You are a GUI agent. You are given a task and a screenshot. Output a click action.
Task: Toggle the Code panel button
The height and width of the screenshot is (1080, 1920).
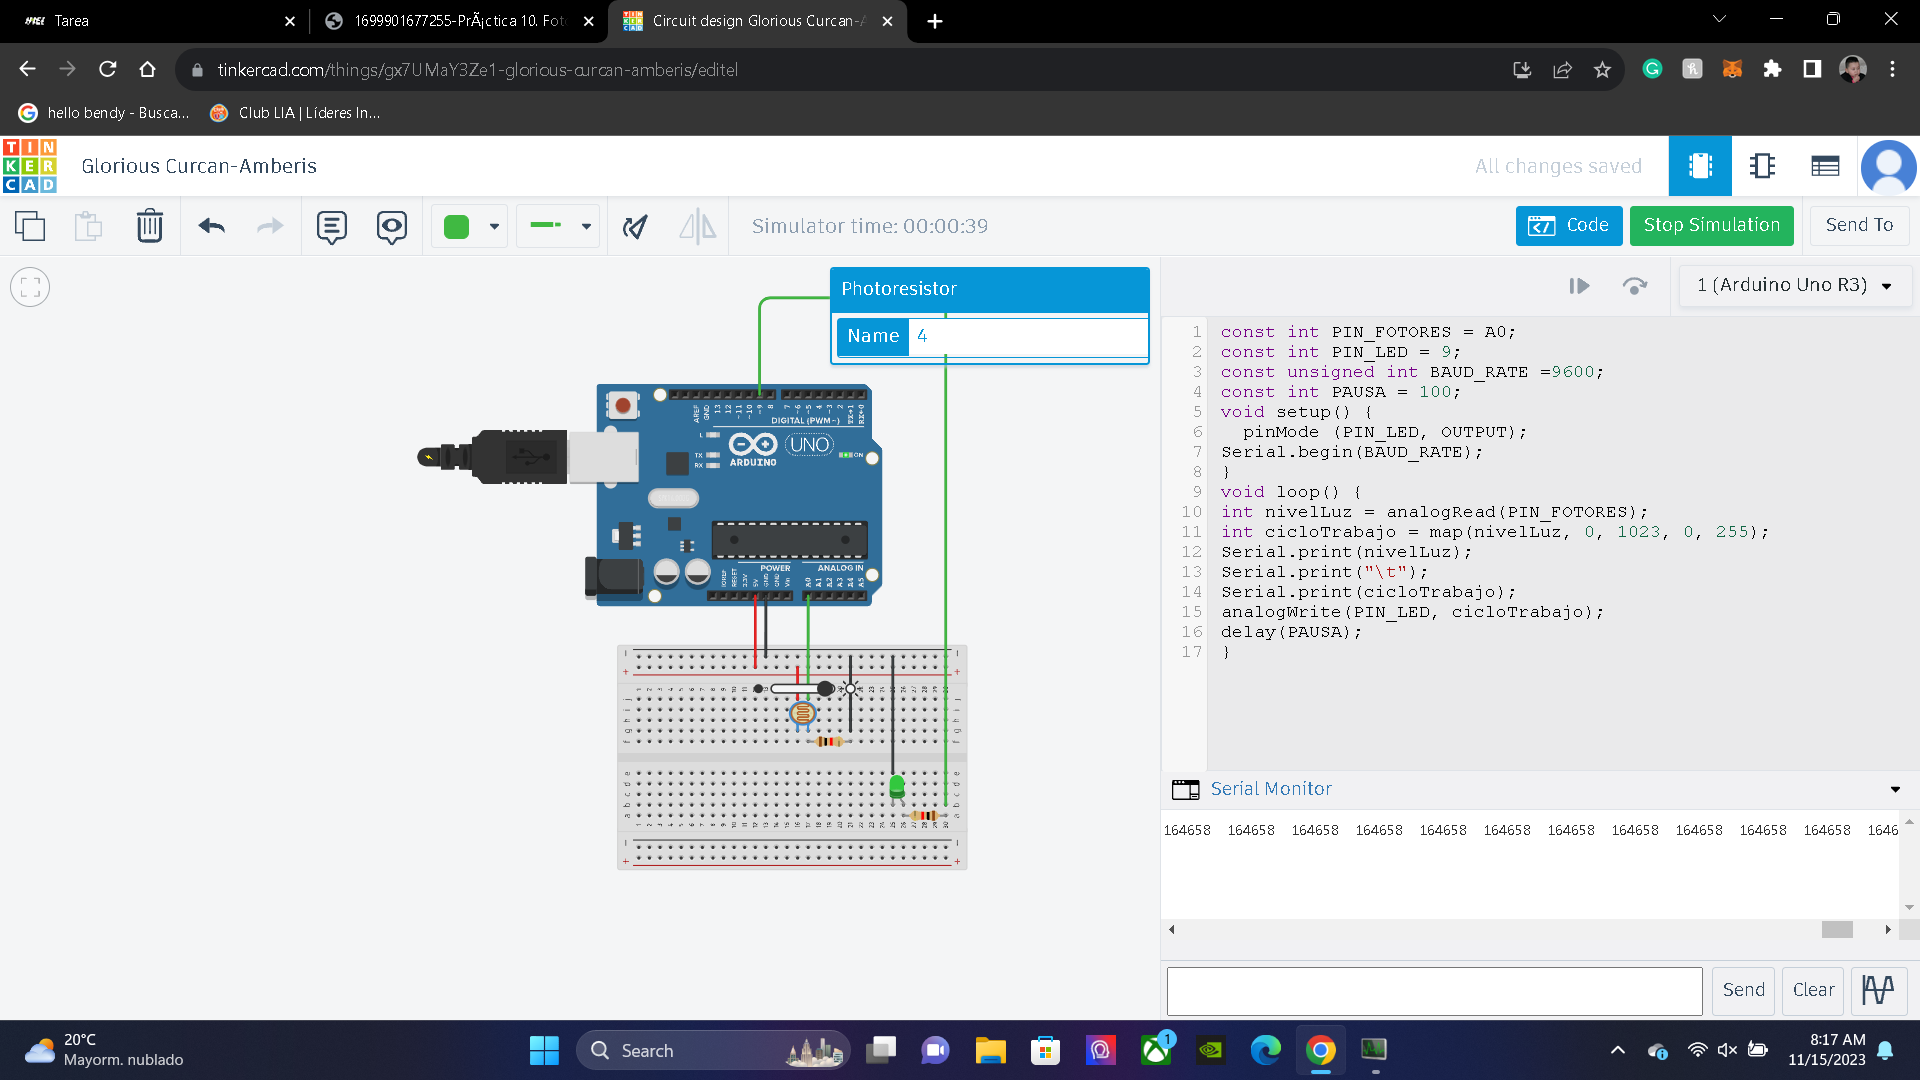tap(1568, 226)
